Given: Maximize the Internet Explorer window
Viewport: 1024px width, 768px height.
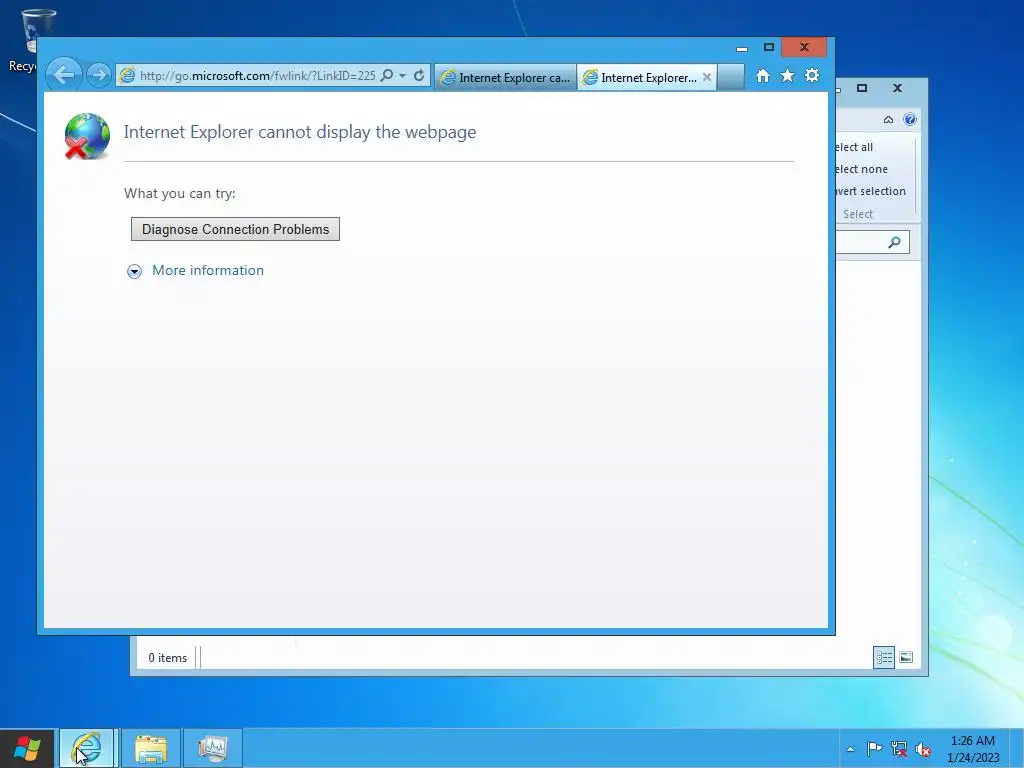Looking at the screenshot, I should (x=769, y=47).
